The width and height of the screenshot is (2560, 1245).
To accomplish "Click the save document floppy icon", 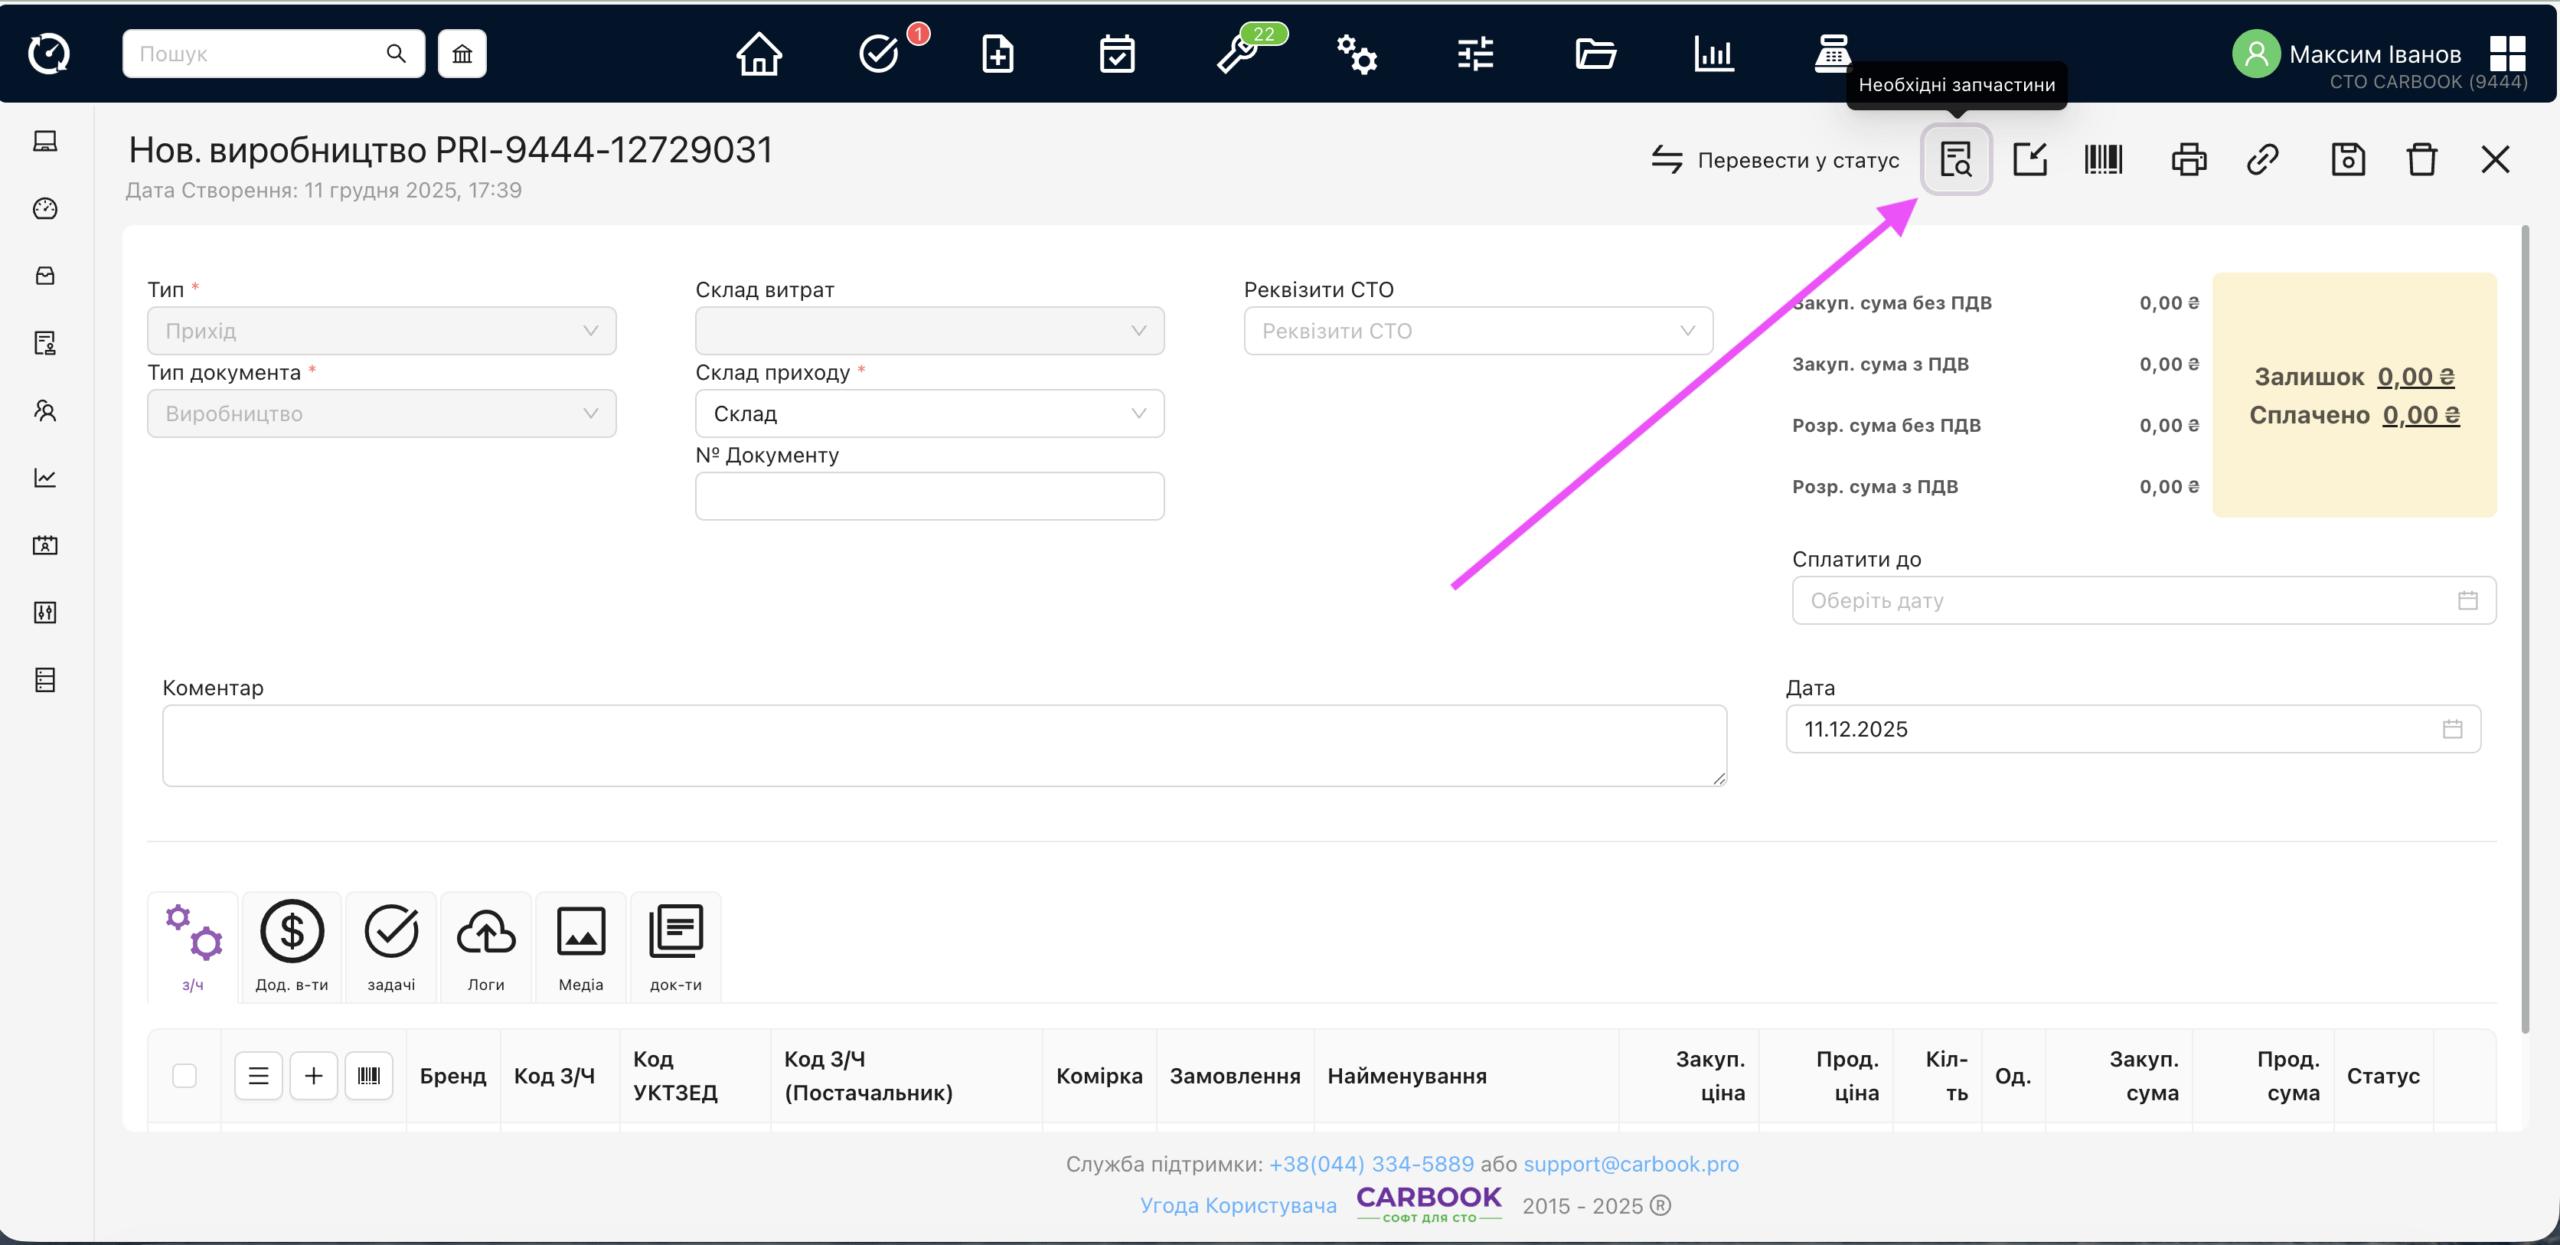I will (x=2347, y=160).
